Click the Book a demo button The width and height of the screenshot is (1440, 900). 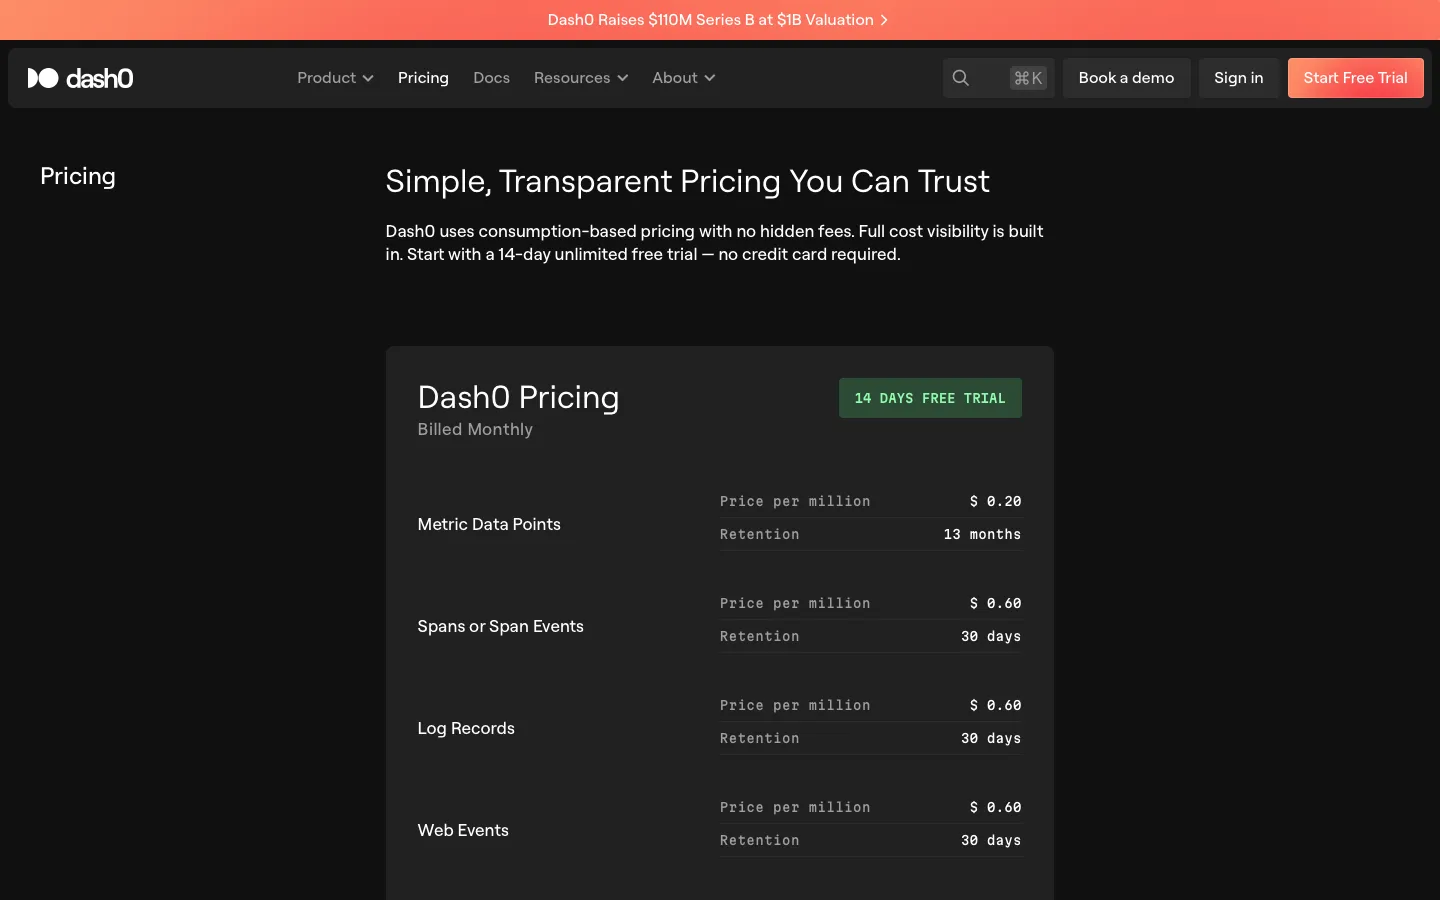coord(1126,78)
